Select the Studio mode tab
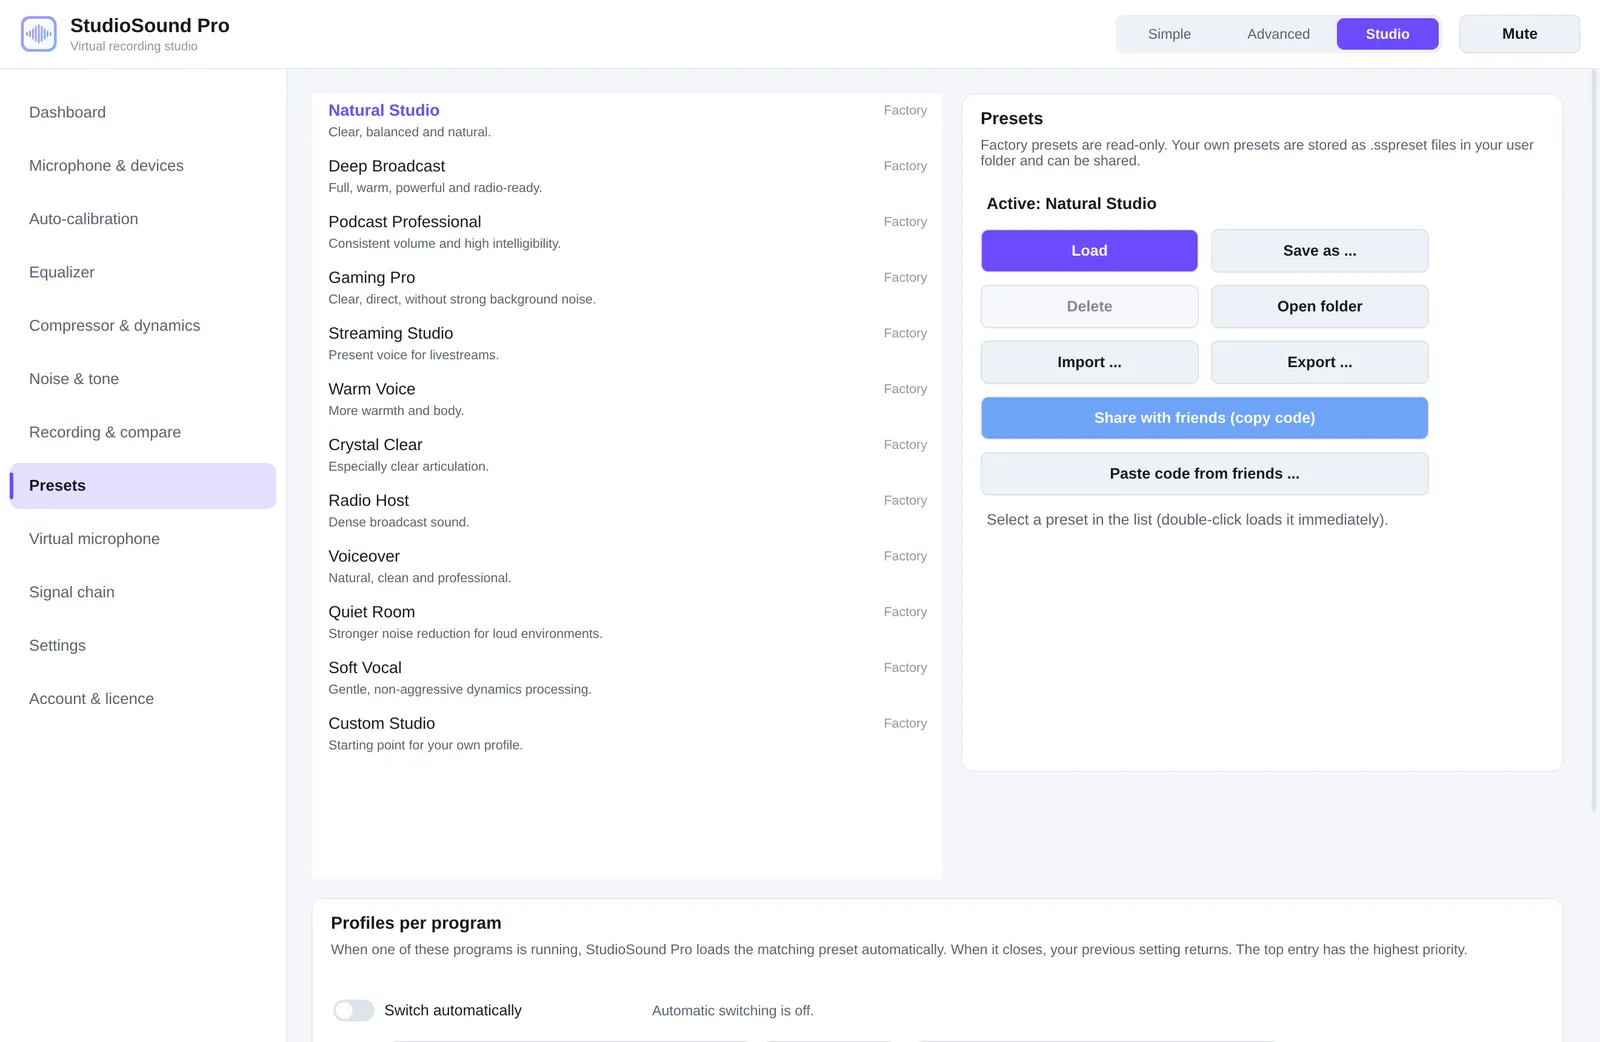 [x=1387, y=34]
